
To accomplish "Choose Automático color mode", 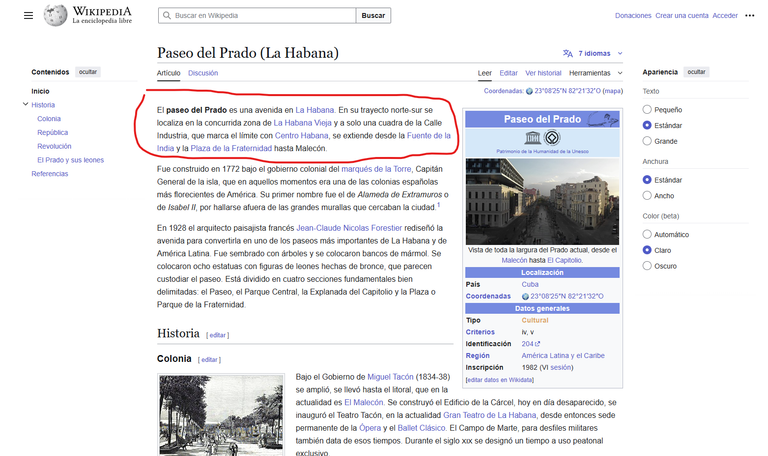I will coord(647,234).
